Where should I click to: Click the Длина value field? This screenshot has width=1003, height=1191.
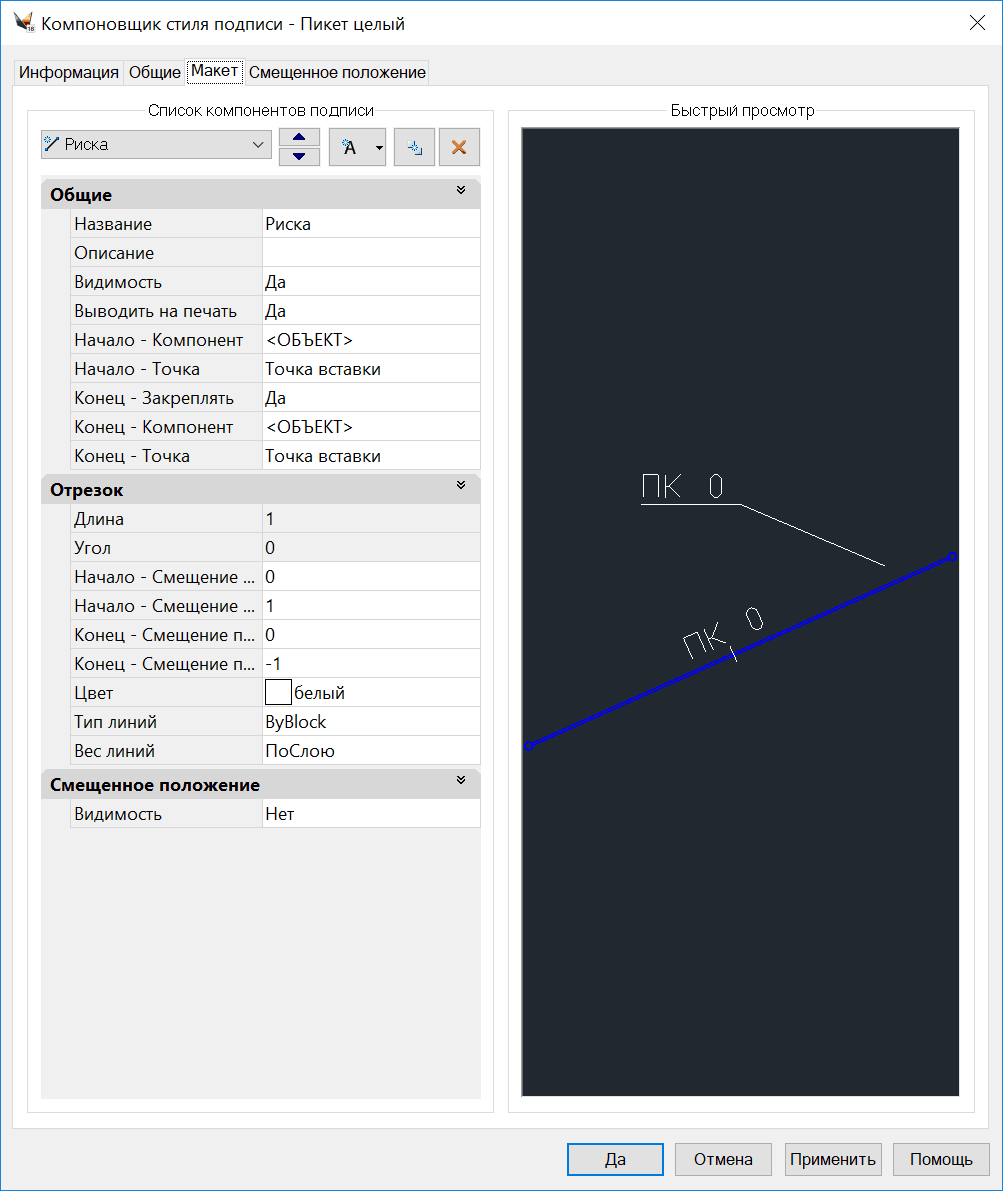tap(370, 519)
